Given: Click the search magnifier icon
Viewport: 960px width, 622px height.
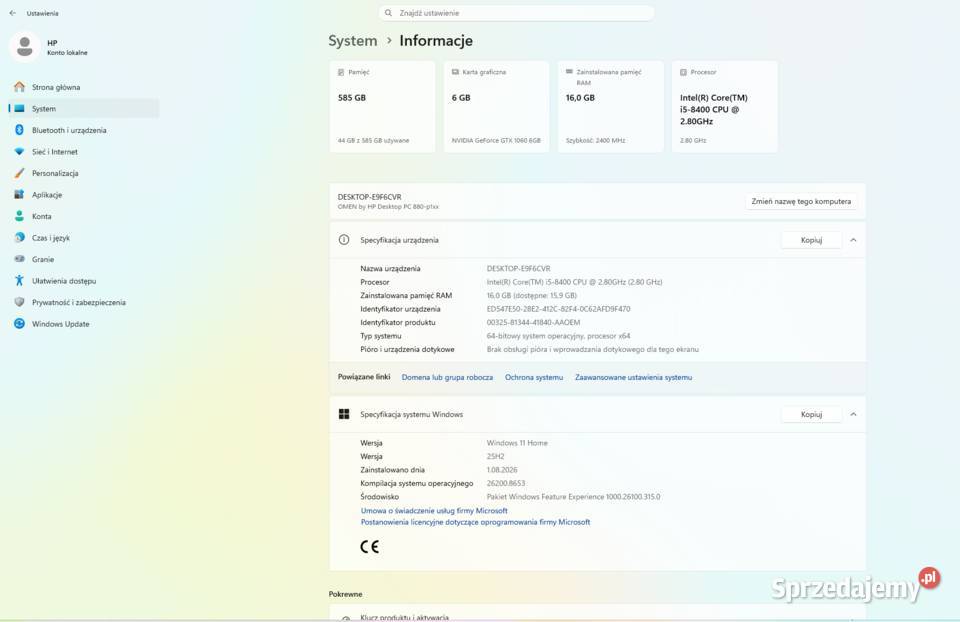Looking at the screenshot, I should (x=388, y=13).
